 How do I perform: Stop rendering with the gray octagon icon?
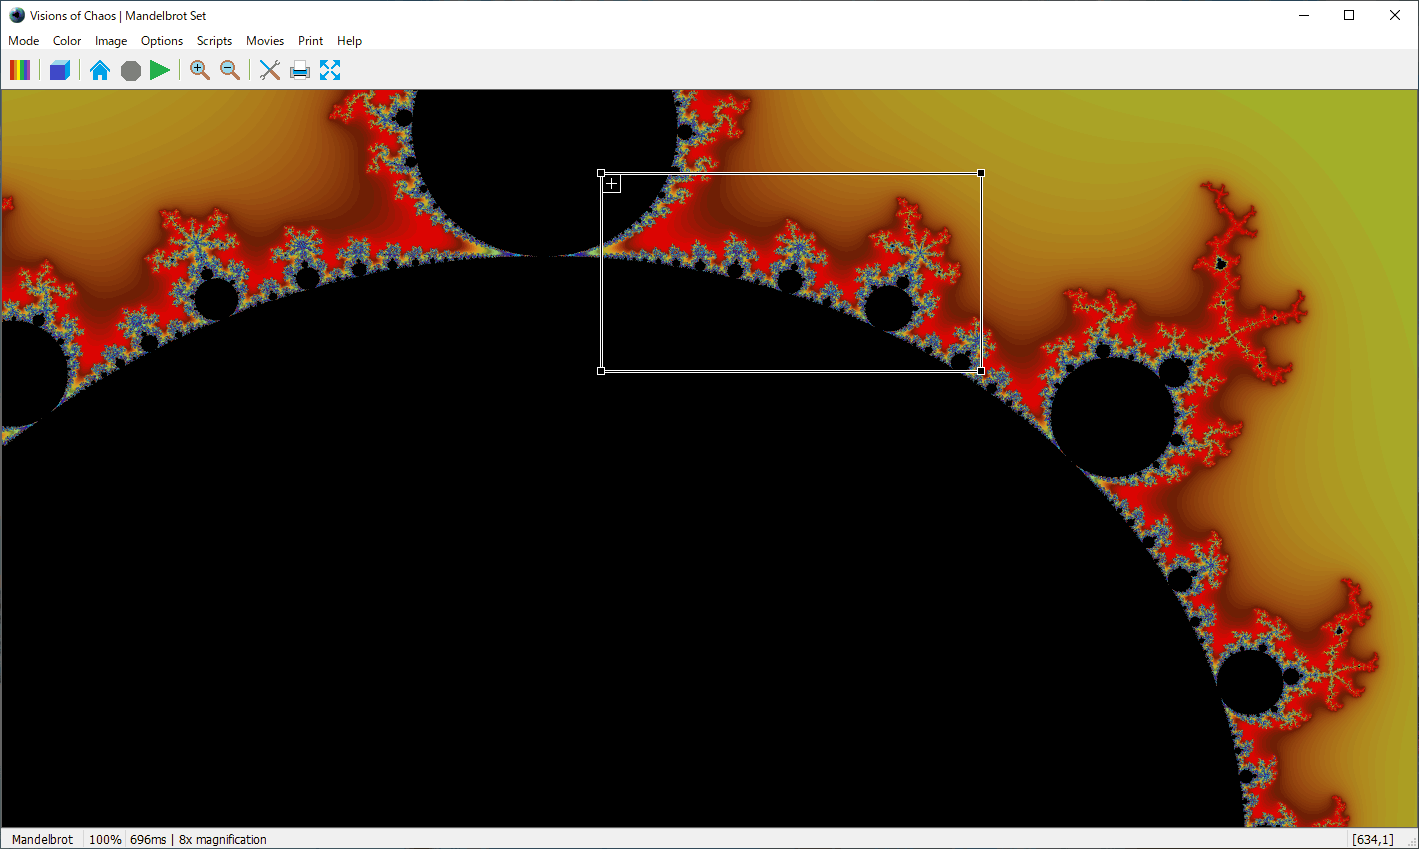(x=131, y=70)
